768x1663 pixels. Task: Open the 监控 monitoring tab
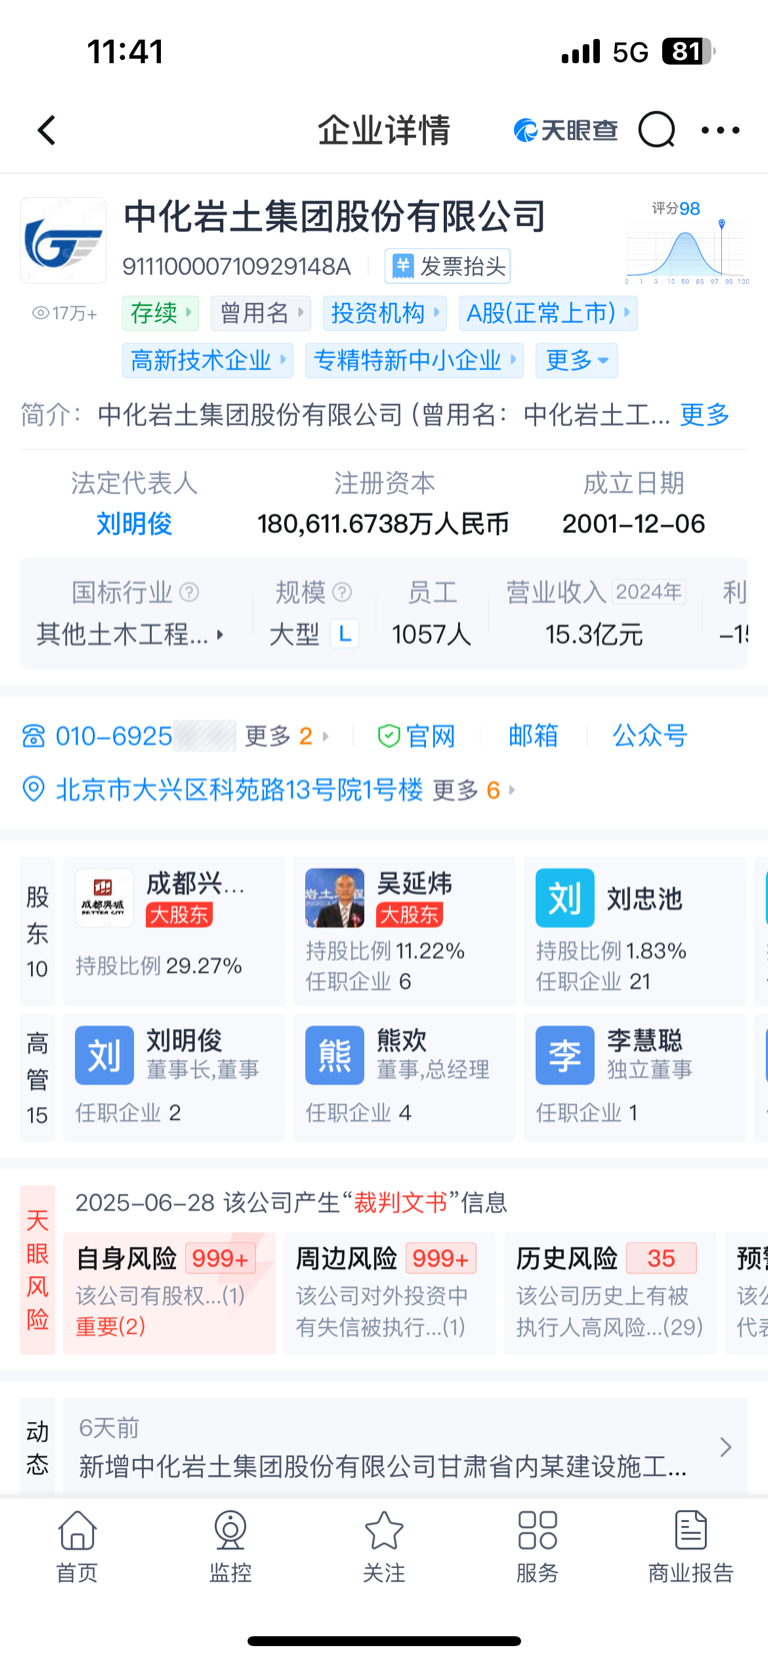pos(230,1546)
